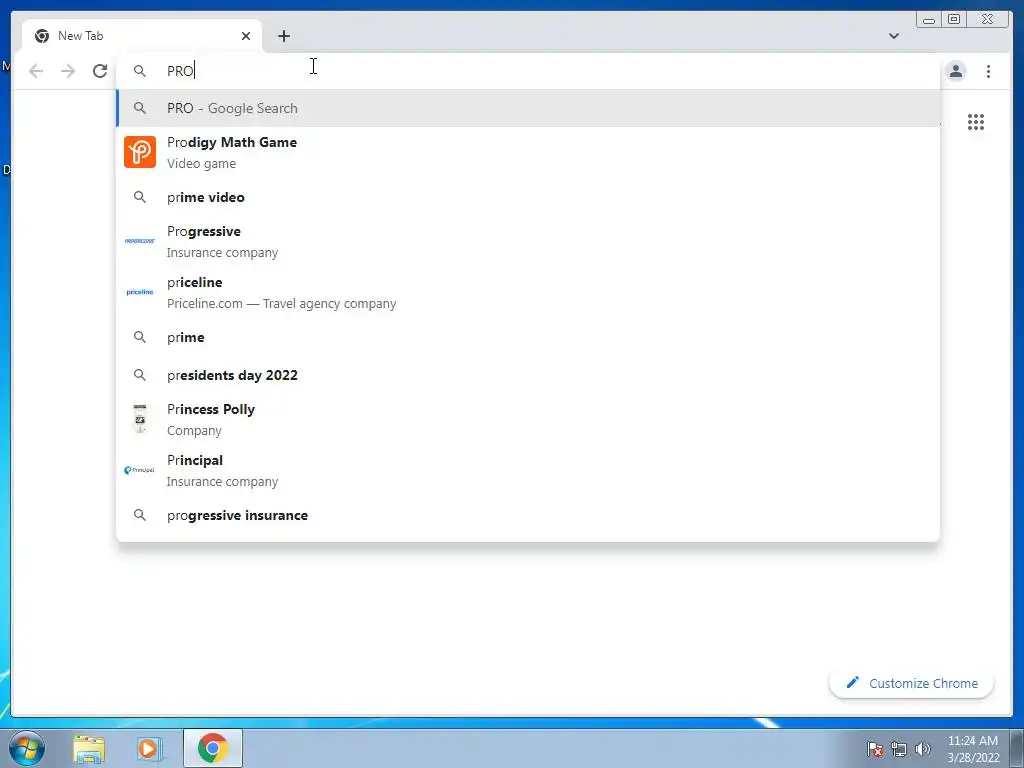Click search icon beside progressive insurance
This screenshot has height=768, width=1024.
[x=140, y=515]
